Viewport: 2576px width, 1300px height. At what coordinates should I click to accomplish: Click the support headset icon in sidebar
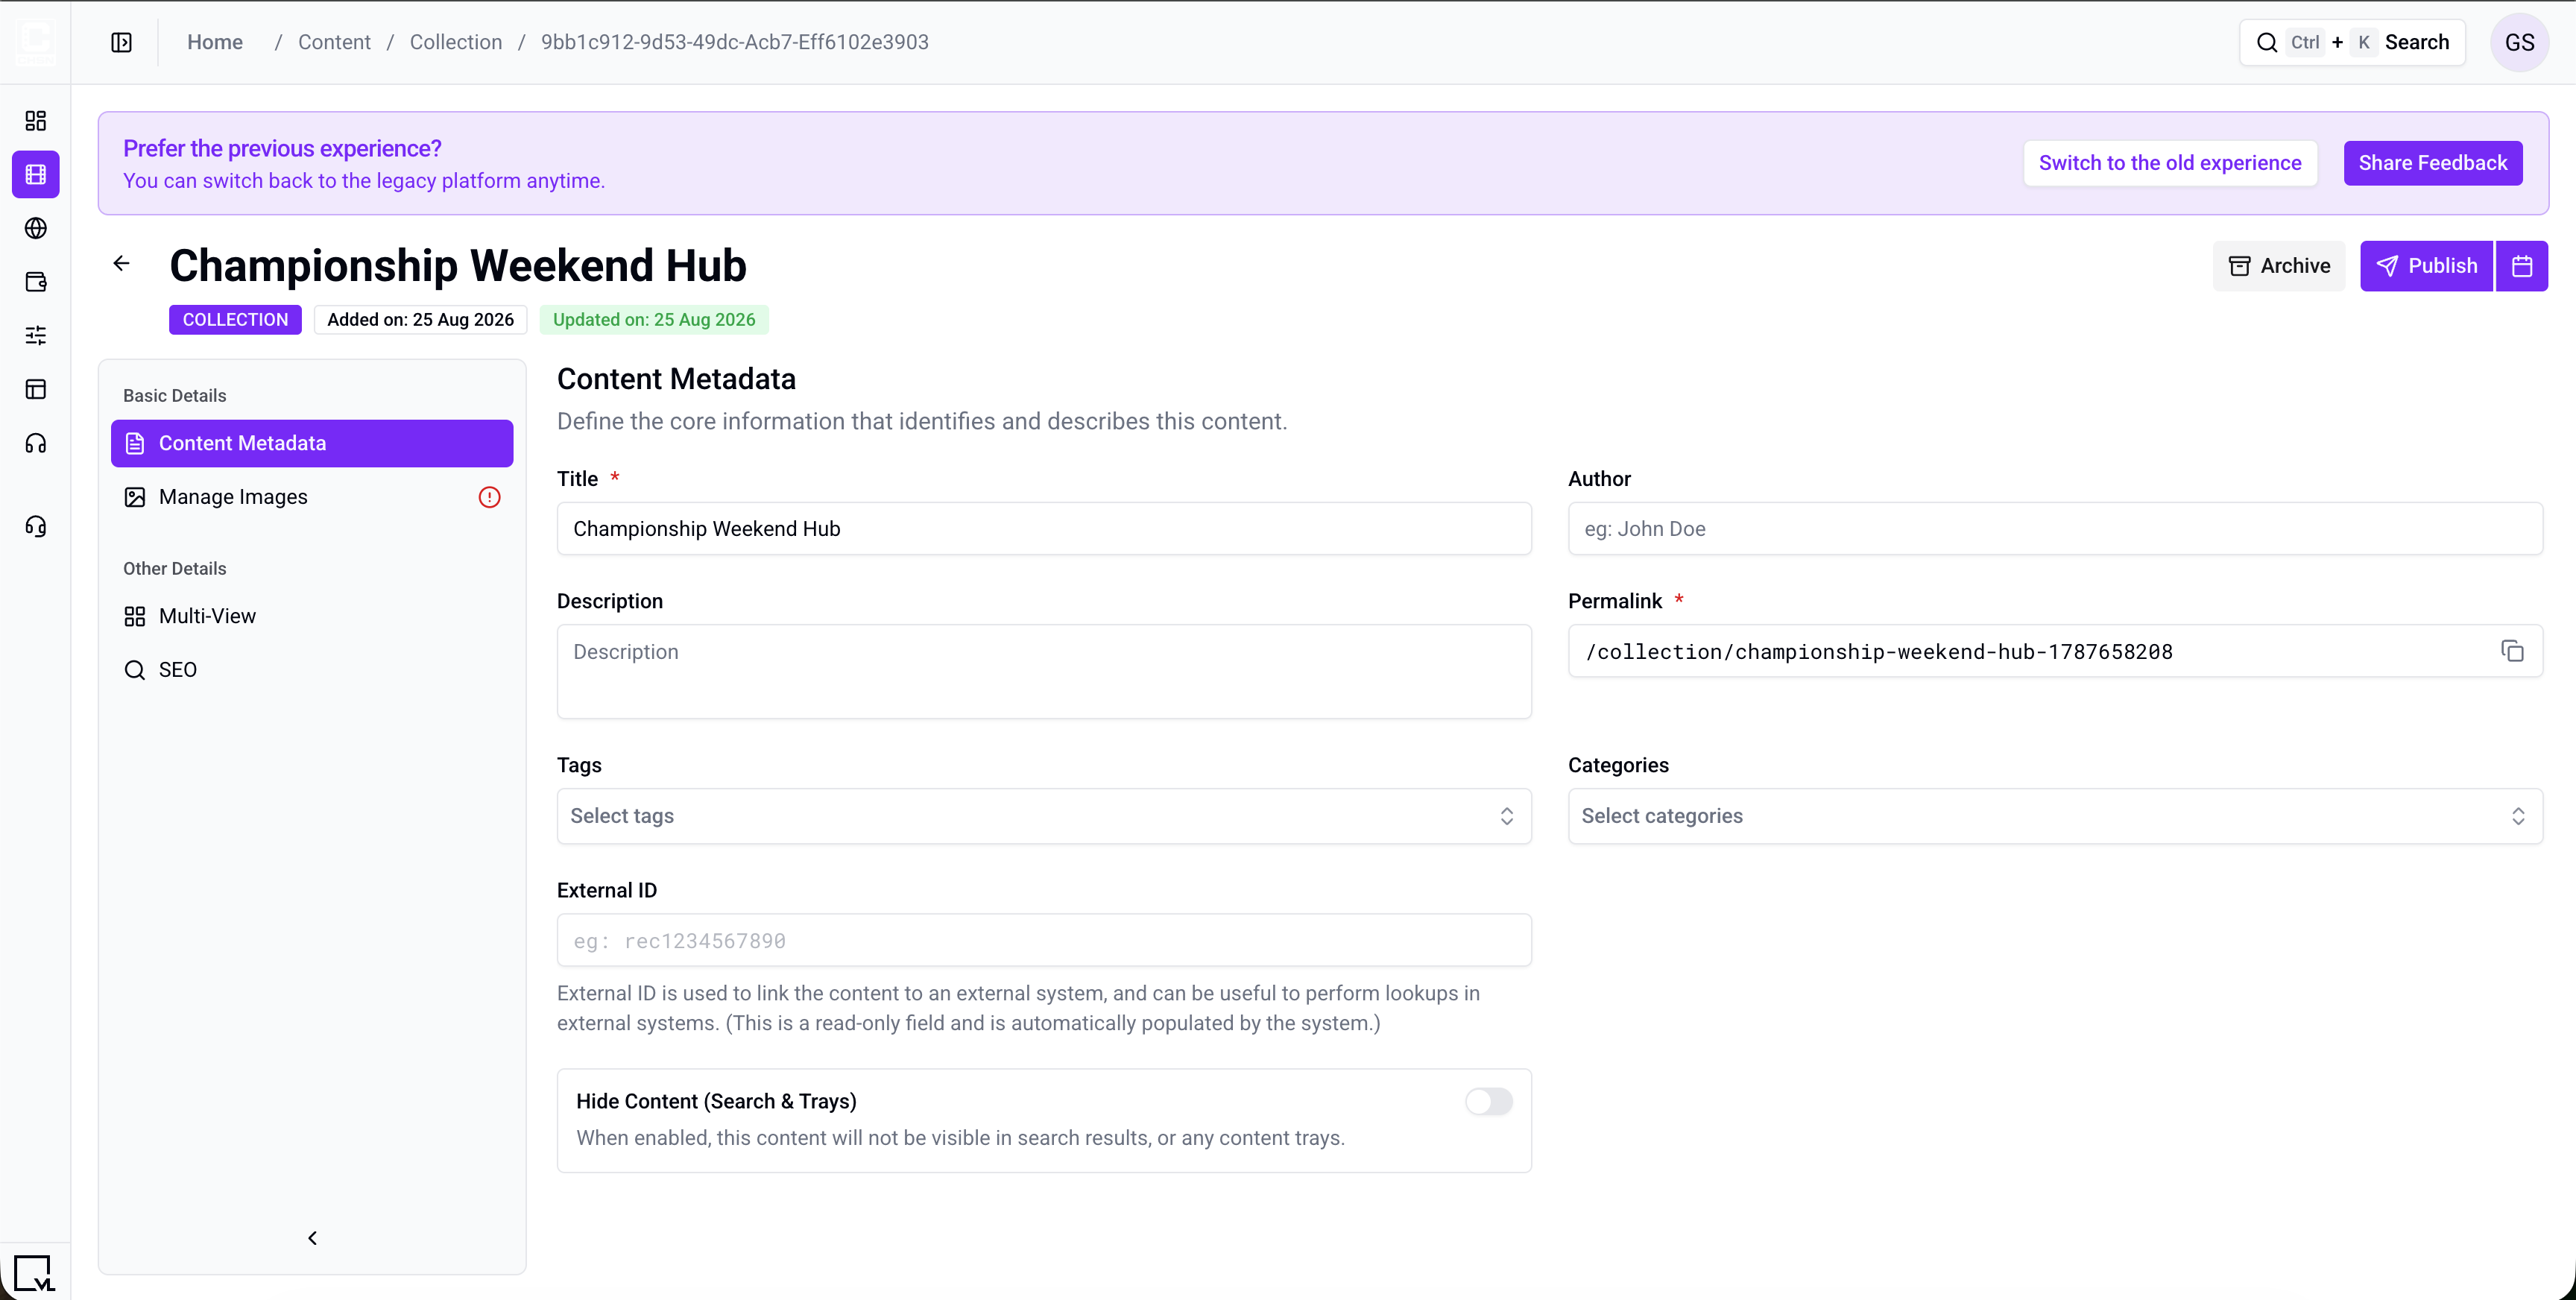coord(36,527)
